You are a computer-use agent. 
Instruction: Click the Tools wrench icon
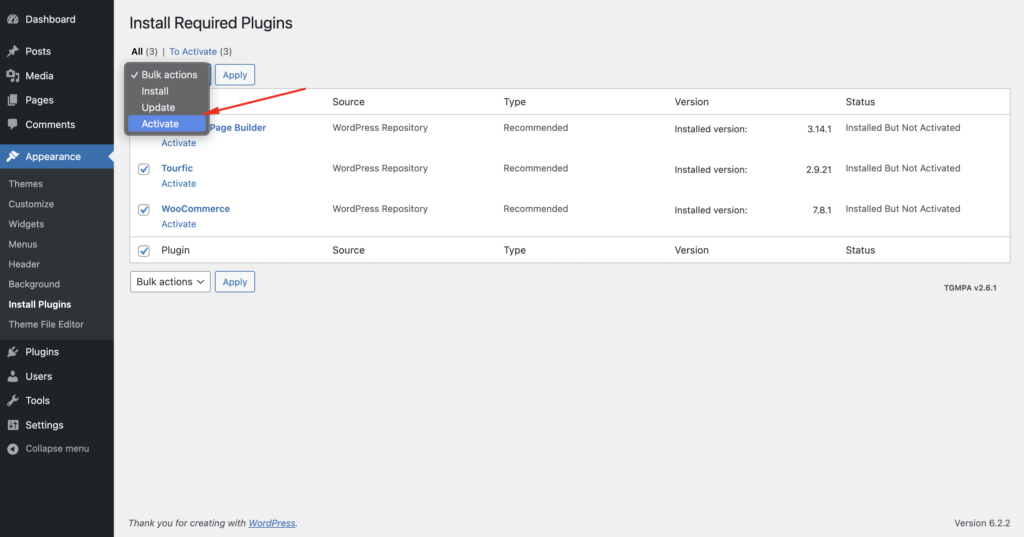[13, 400]
